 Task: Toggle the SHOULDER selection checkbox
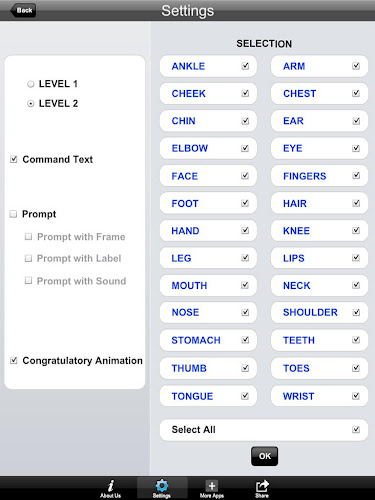tap(356, 312)
